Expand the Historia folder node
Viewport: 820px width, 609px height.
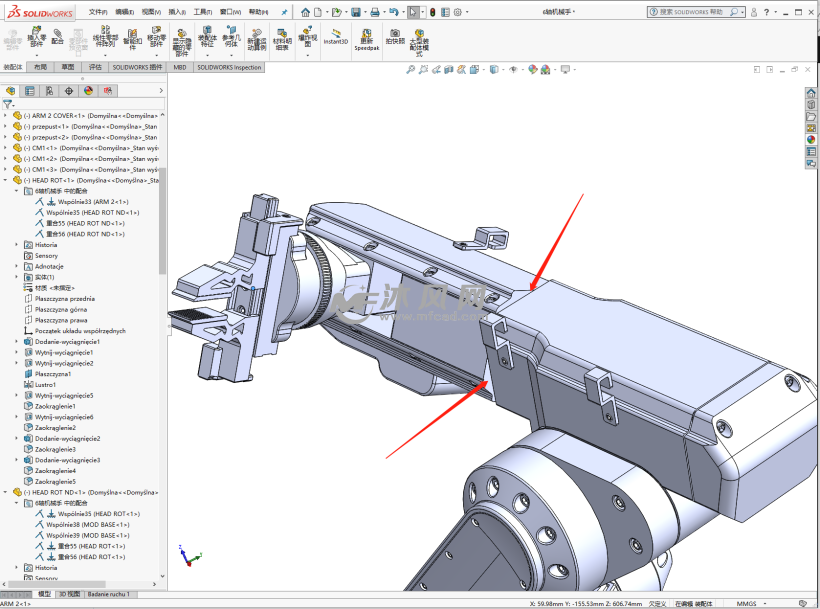pos(16,244)
